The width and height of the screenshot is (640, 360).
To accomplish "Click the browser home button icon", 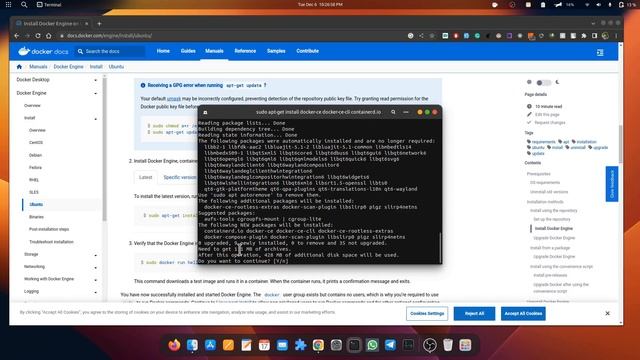I will (x=49, y=36).
